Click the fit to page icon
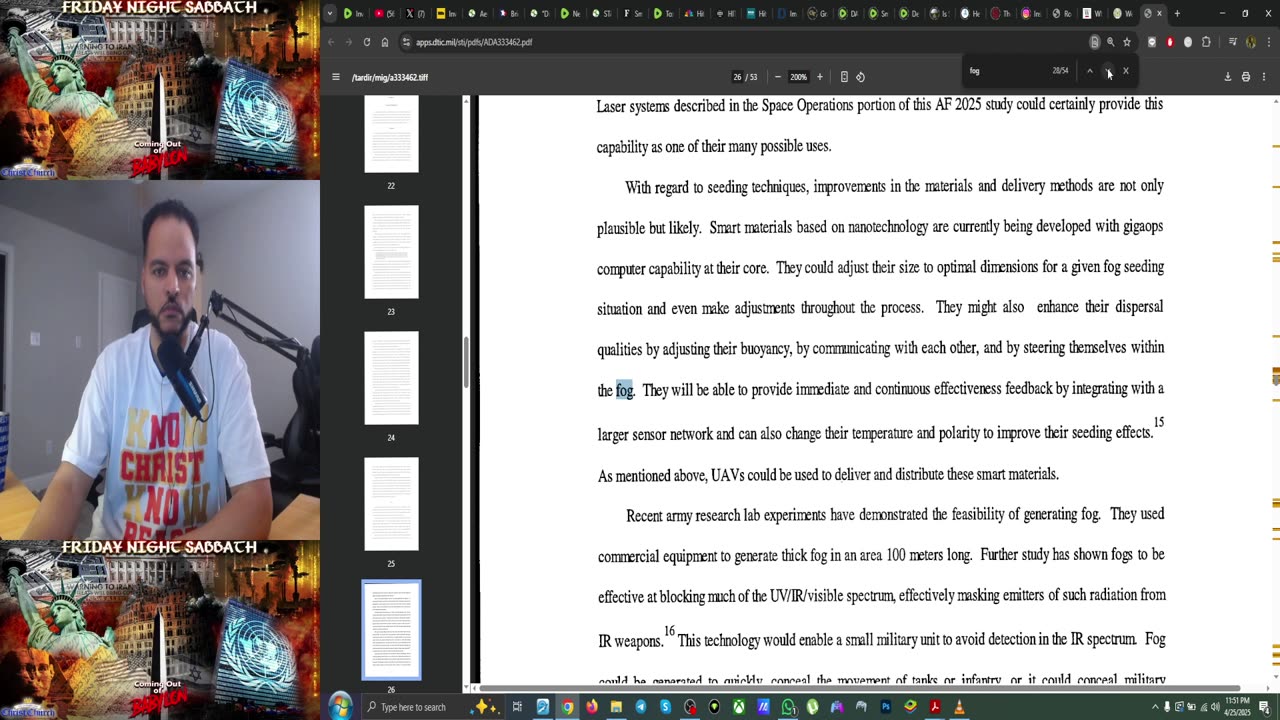 click(844, 77)
